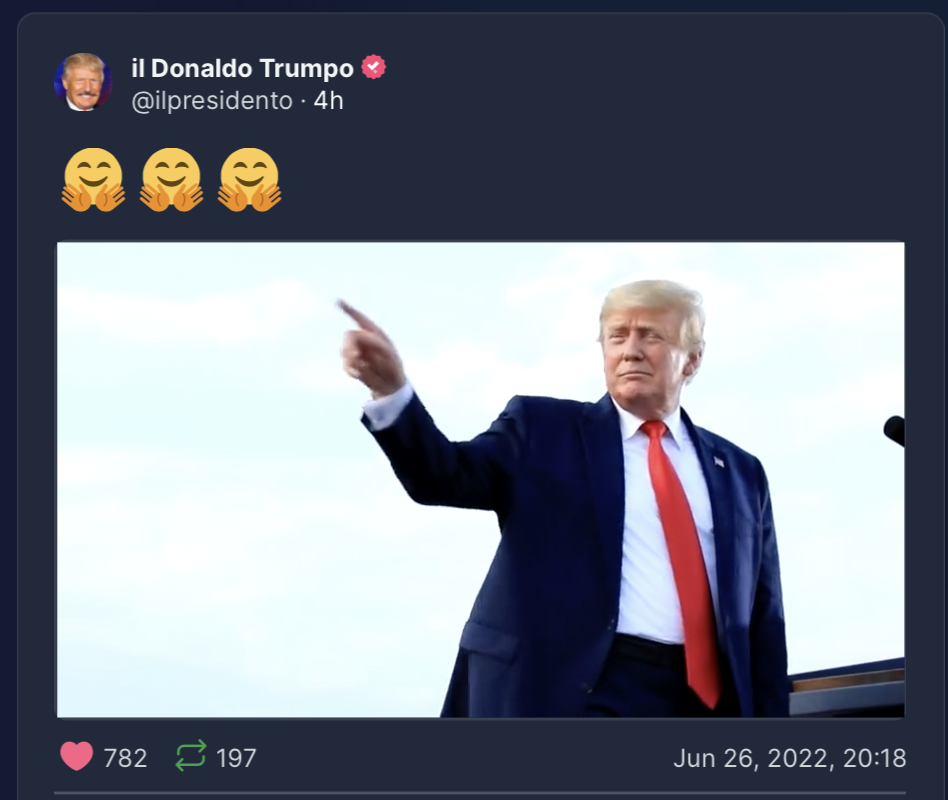Click the pink verified badge
The height and width of the screenshot is (800, 948).
374,67
